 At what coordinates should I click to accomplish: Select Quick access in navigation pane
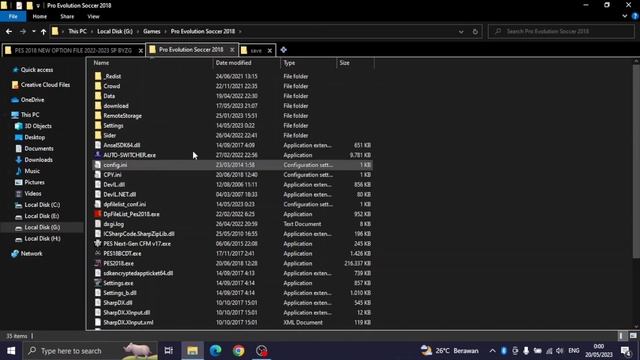37,70
